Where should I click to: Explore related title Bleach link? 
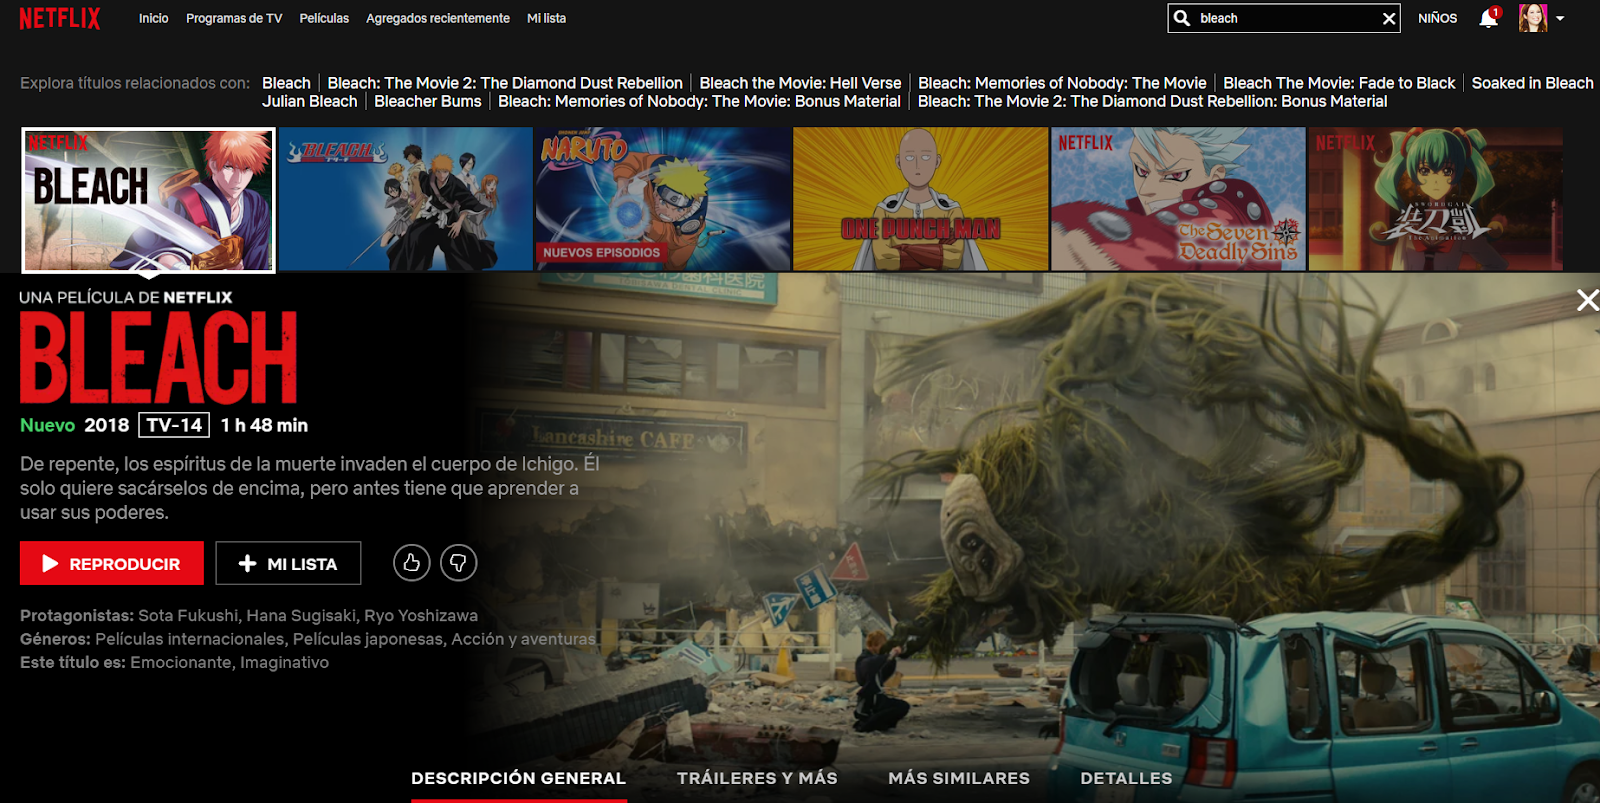coord(286,83)
